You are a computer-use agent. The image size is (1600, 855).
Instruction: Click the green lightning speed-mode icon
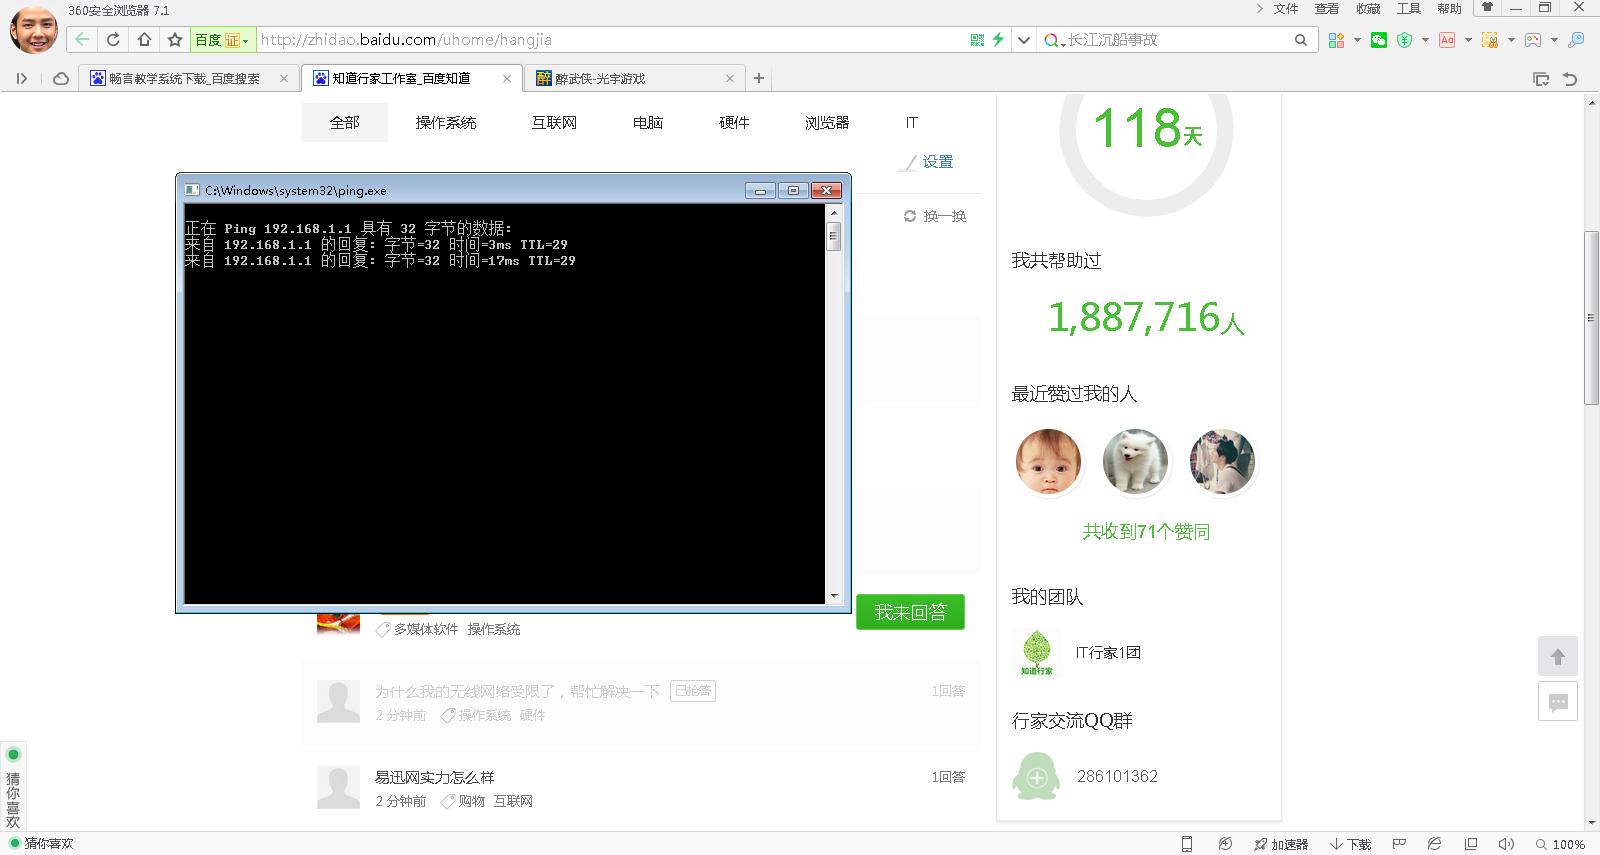pos(998,40)
